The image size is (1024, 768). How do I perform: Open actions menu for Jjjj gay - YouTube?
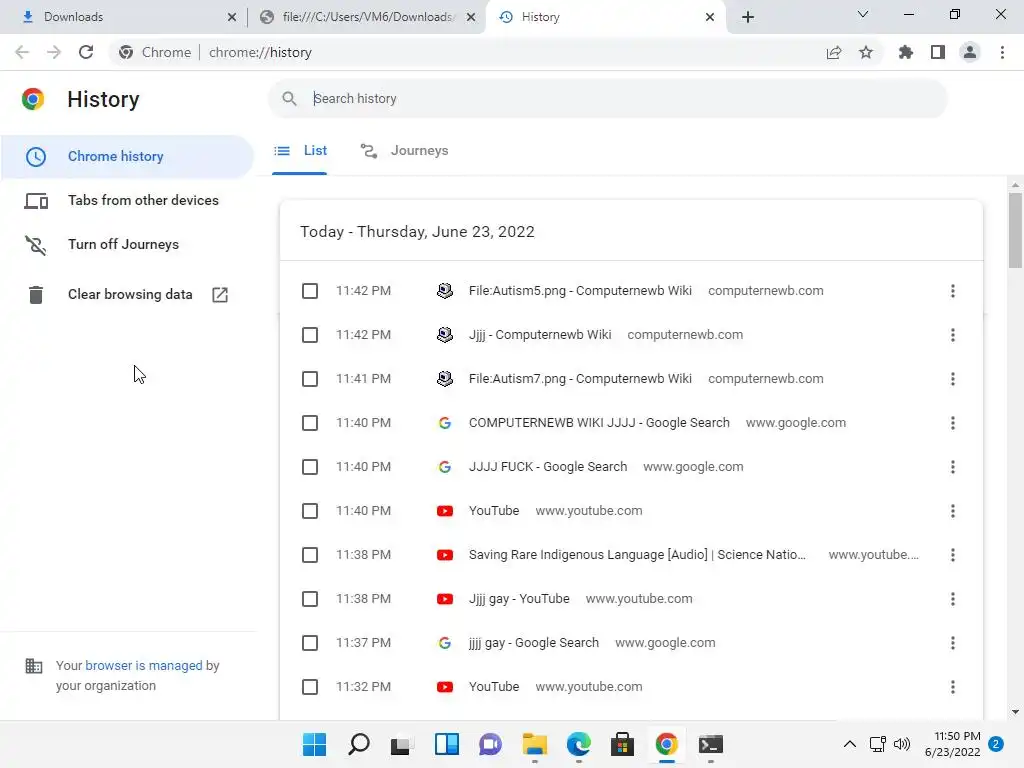tap(953, 599)
